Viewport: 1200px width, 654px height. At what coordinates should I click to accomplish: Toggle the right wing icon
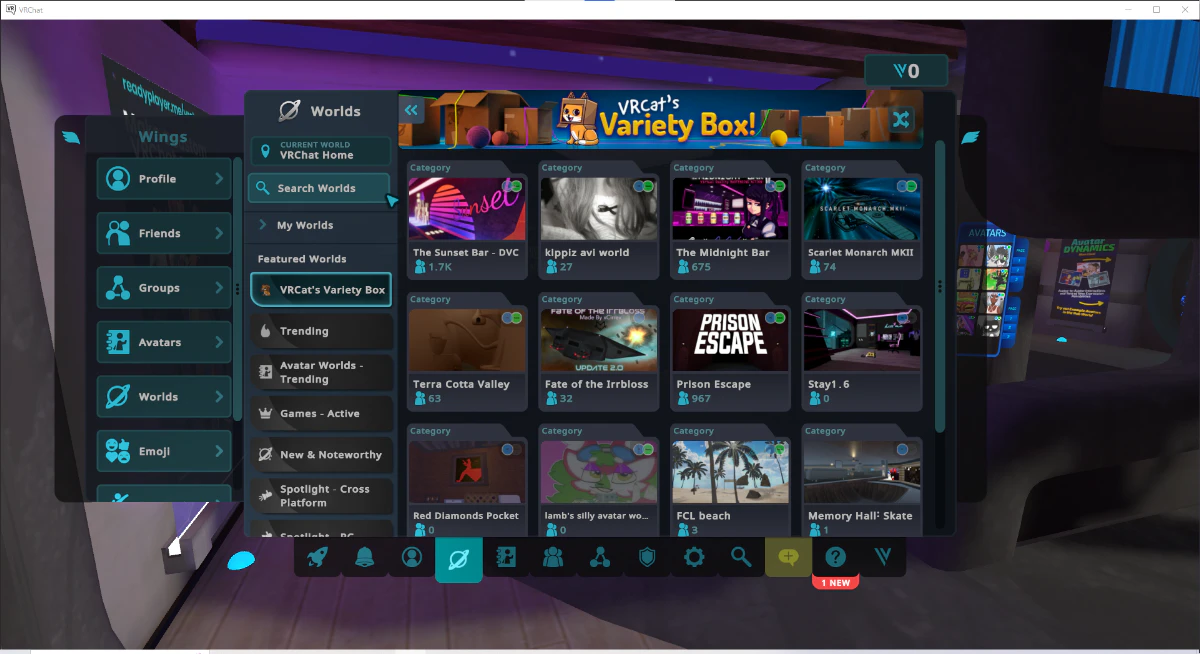coord(970,137)
